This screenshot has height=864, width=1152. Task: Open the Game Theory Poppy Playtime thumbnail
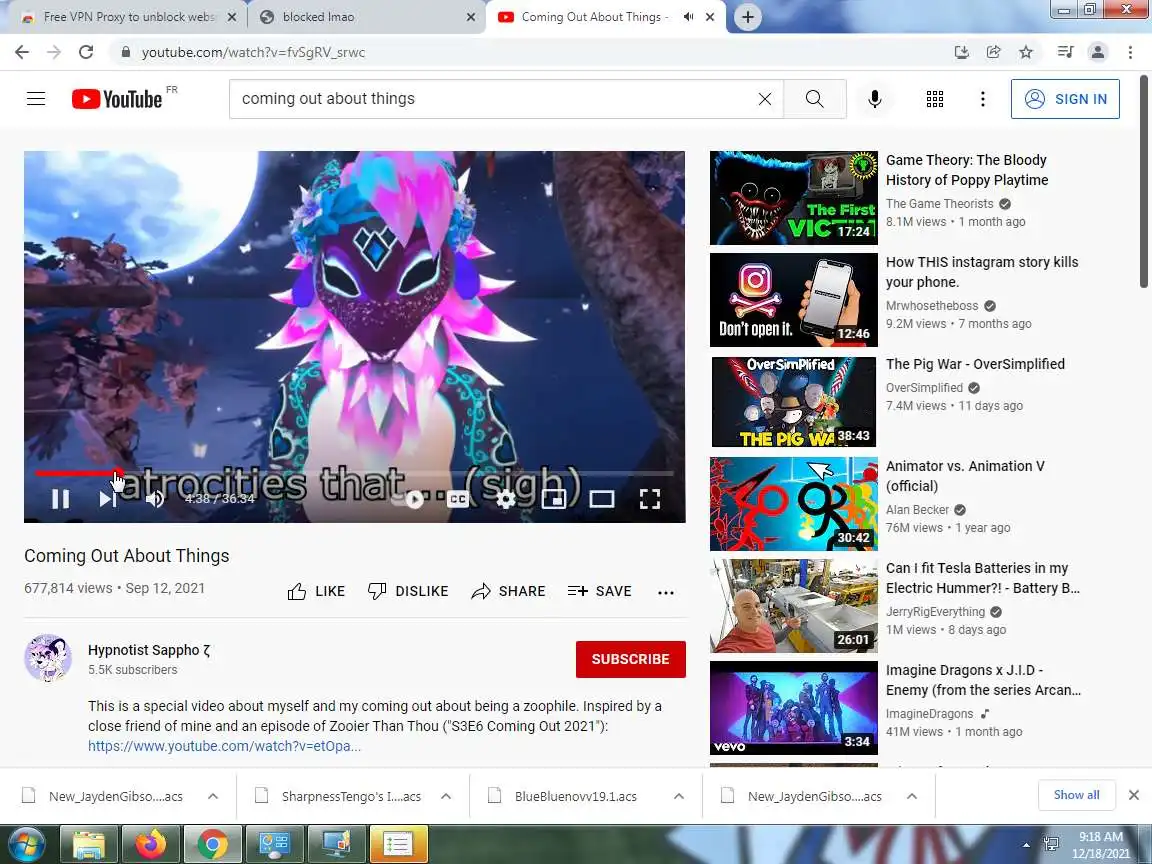point(793,198)
